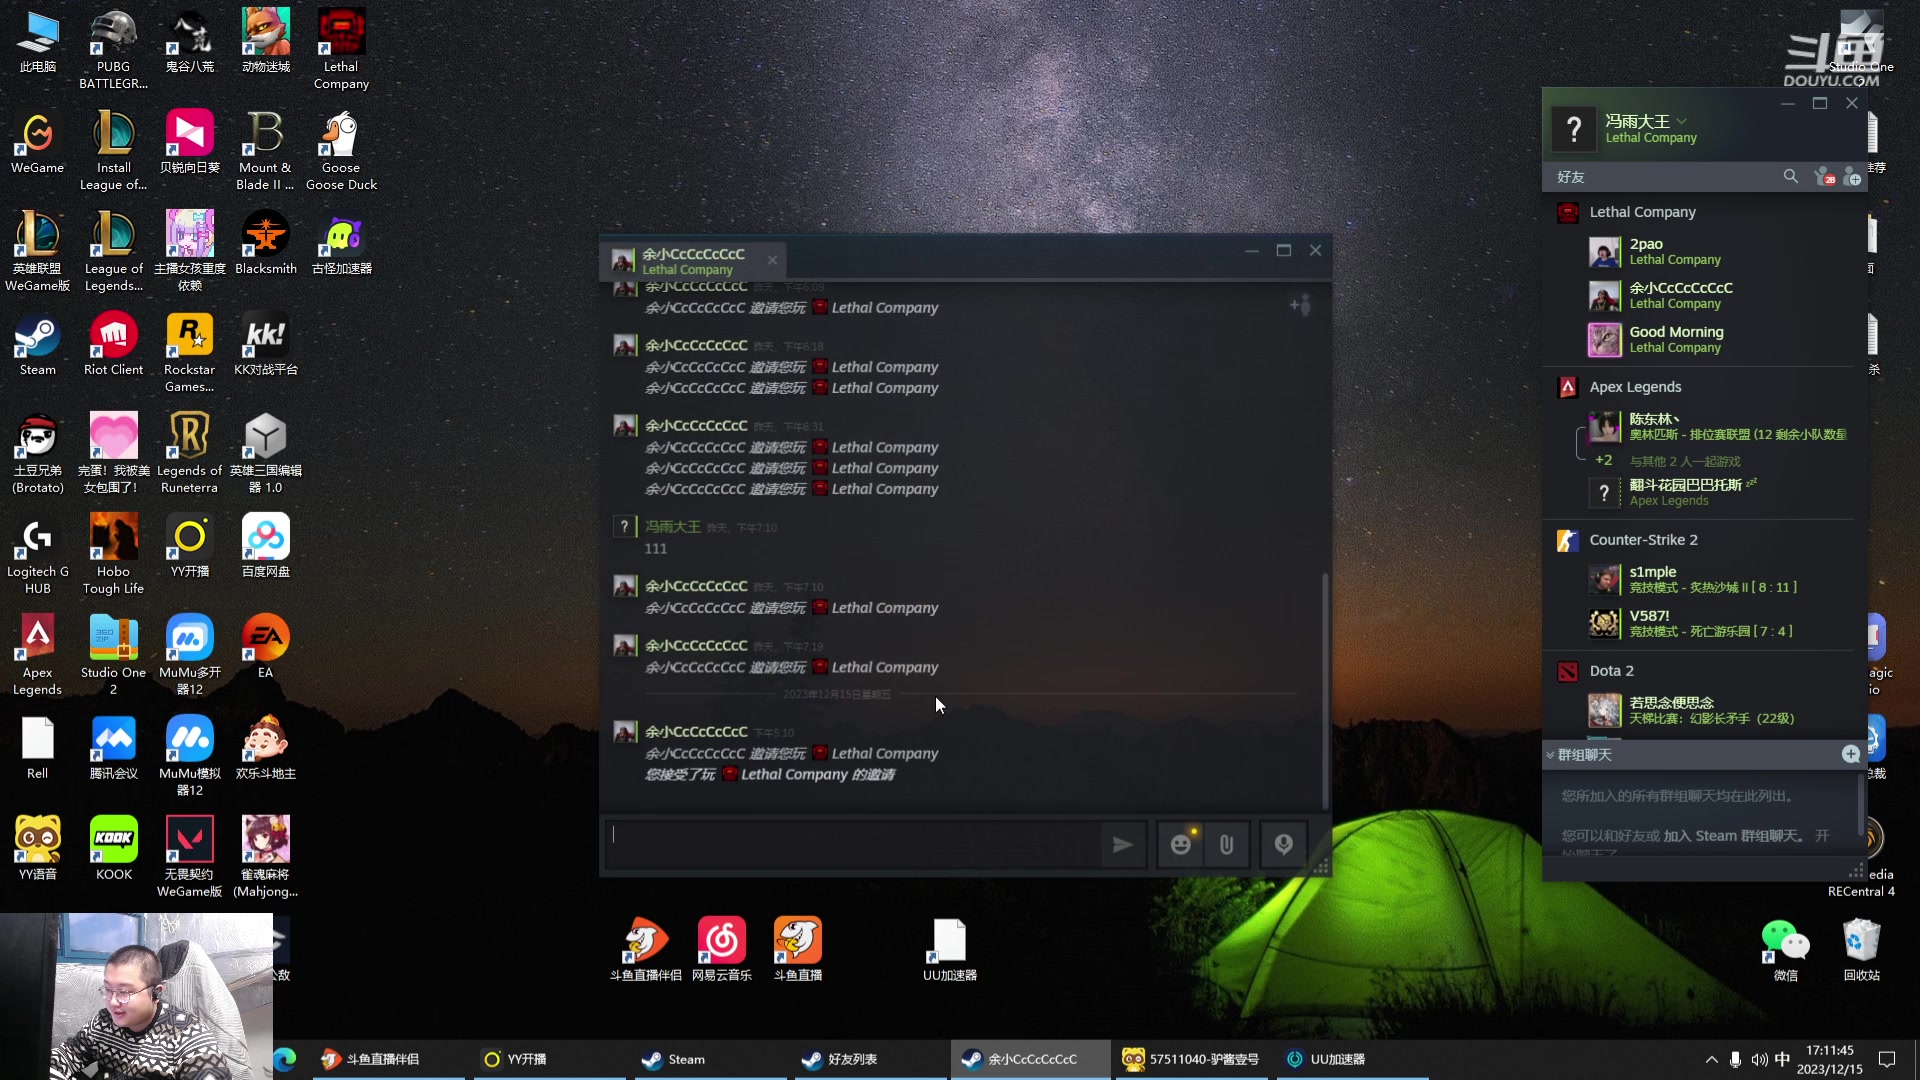Open WeGame application
Screen dimensions: 1920x1080
tap(37, 142)
